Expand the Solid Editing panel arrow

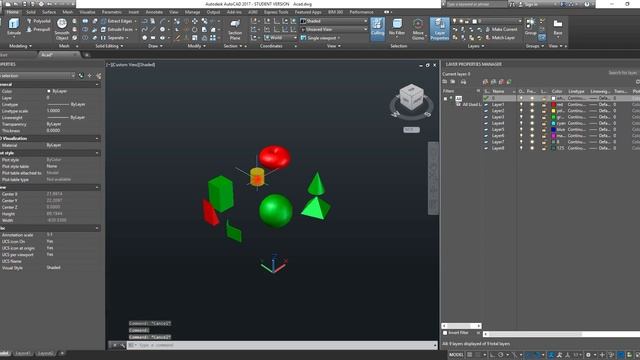[x=122, y=46]
